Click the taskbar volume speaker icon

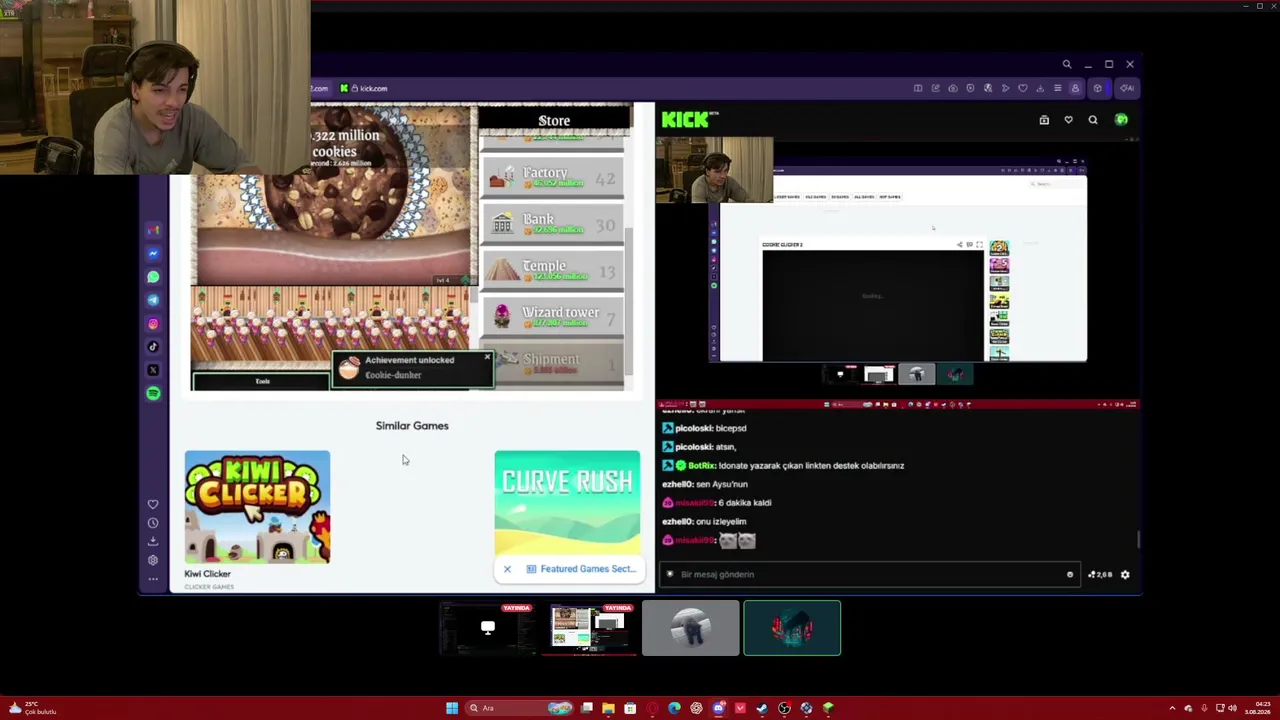pos(1232,709)
